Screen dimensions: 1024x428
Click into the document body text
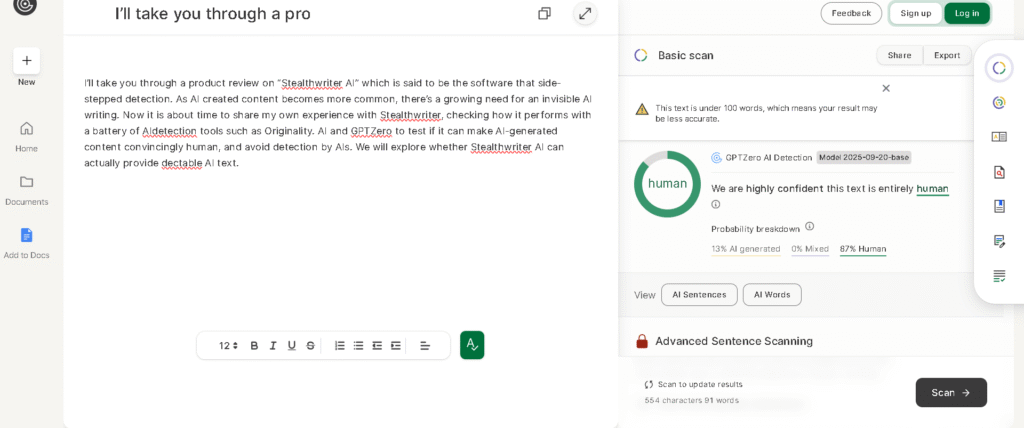click(338, 123)
